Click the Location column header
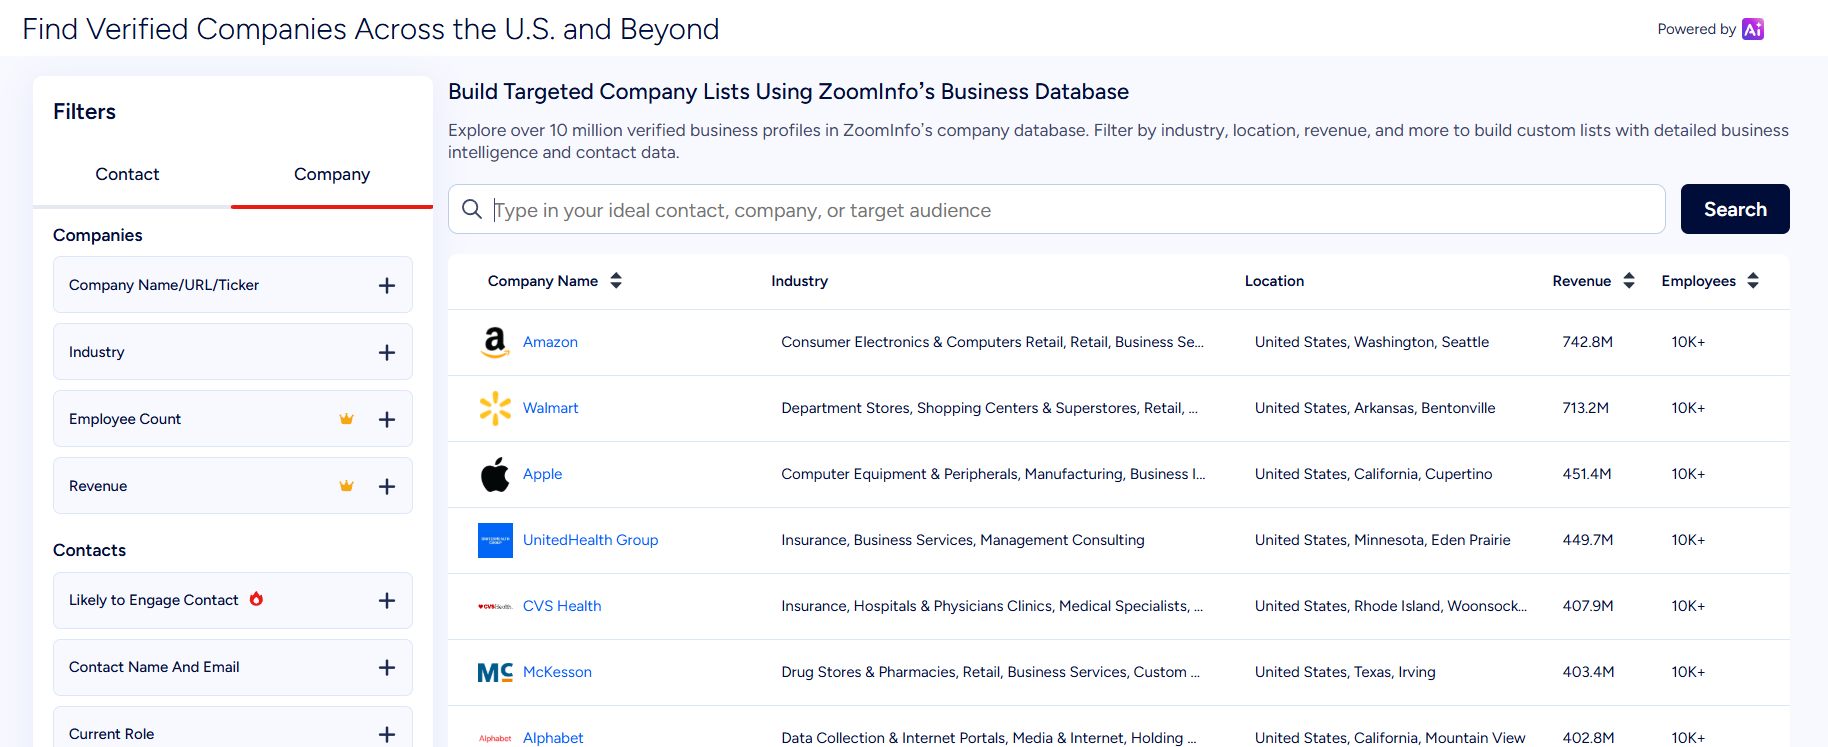 pyautogui.click(x=1274, y=281)
